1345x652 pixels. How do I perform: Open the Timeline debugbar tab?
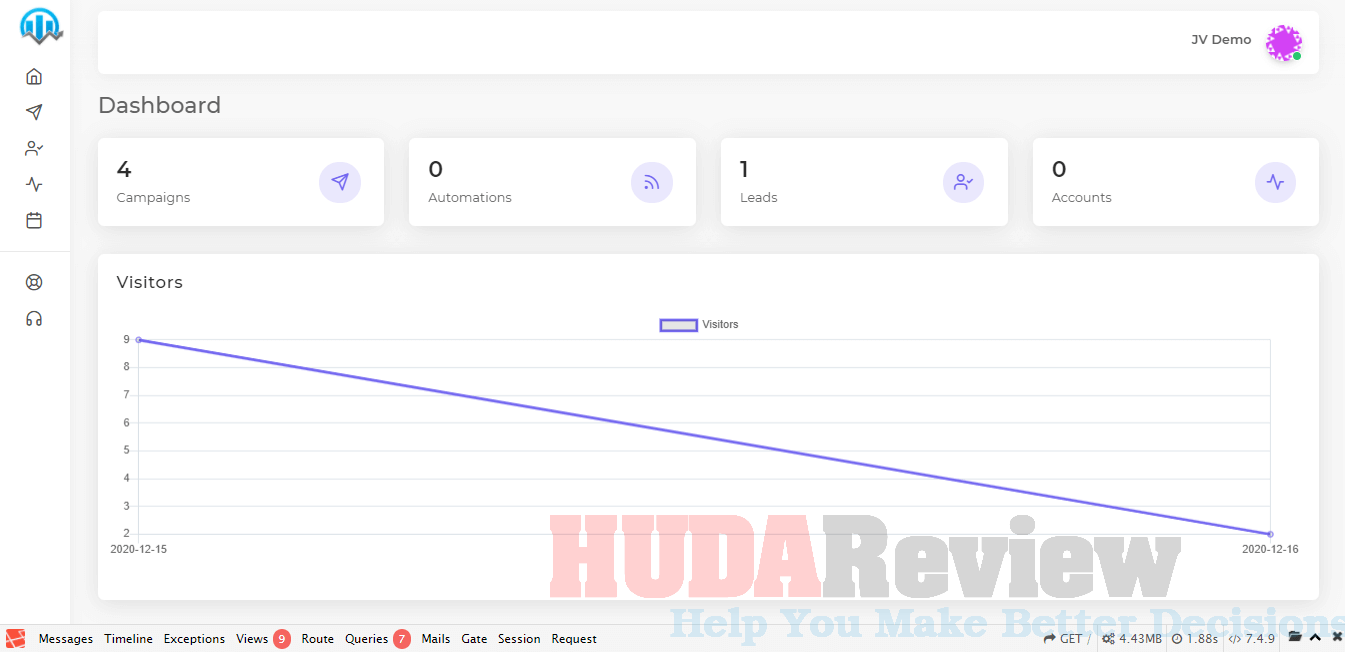pyautogui.click(x=128, y=639)
